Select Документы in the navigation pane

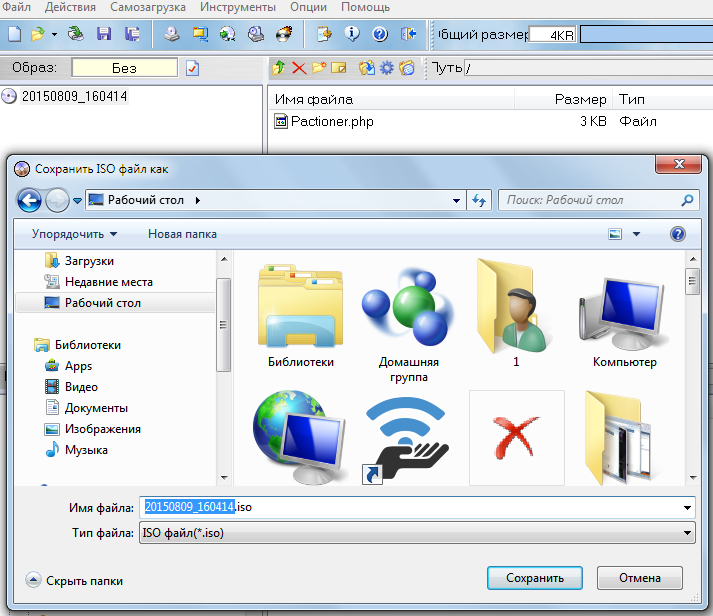95,408
